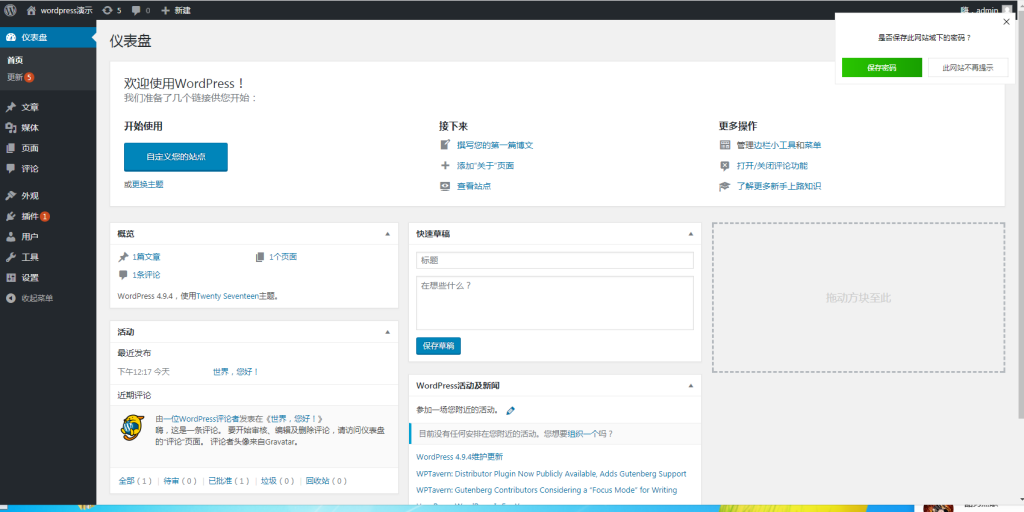
Task: Open WPTavern Gutenberg Focus Mode news link
Action: (547, 490)
